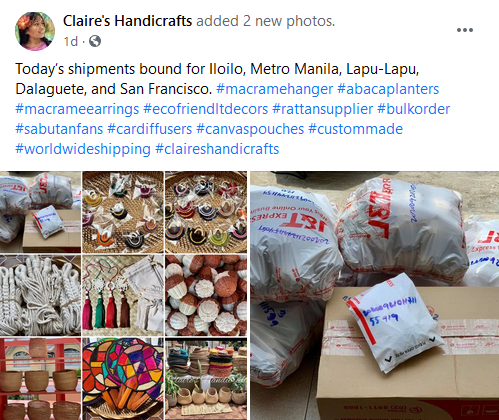Click the #cardiffusers hashtag
This screenshot has height=420, width=499.
click(x=150, y=129)
